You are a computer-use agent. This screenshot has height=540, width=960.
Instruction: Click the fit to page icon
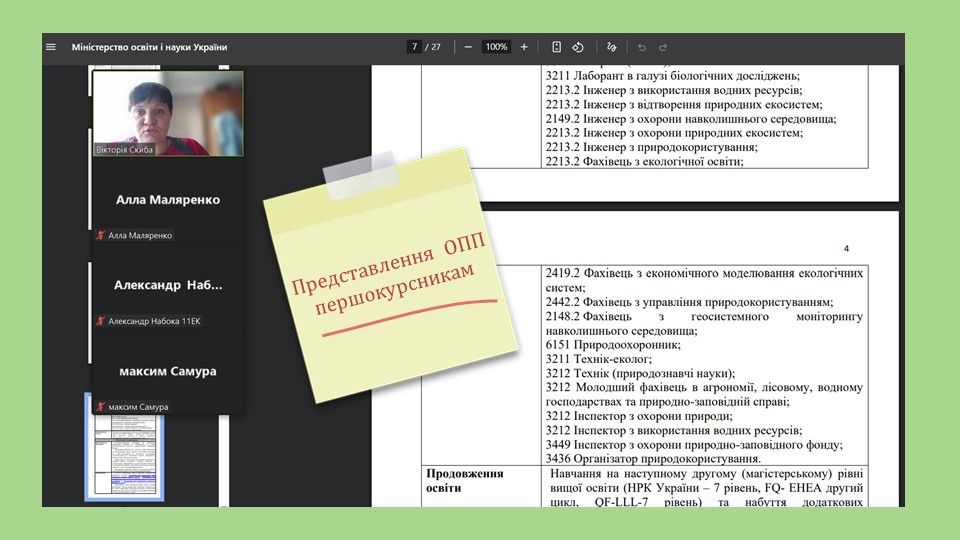[556, 47]
